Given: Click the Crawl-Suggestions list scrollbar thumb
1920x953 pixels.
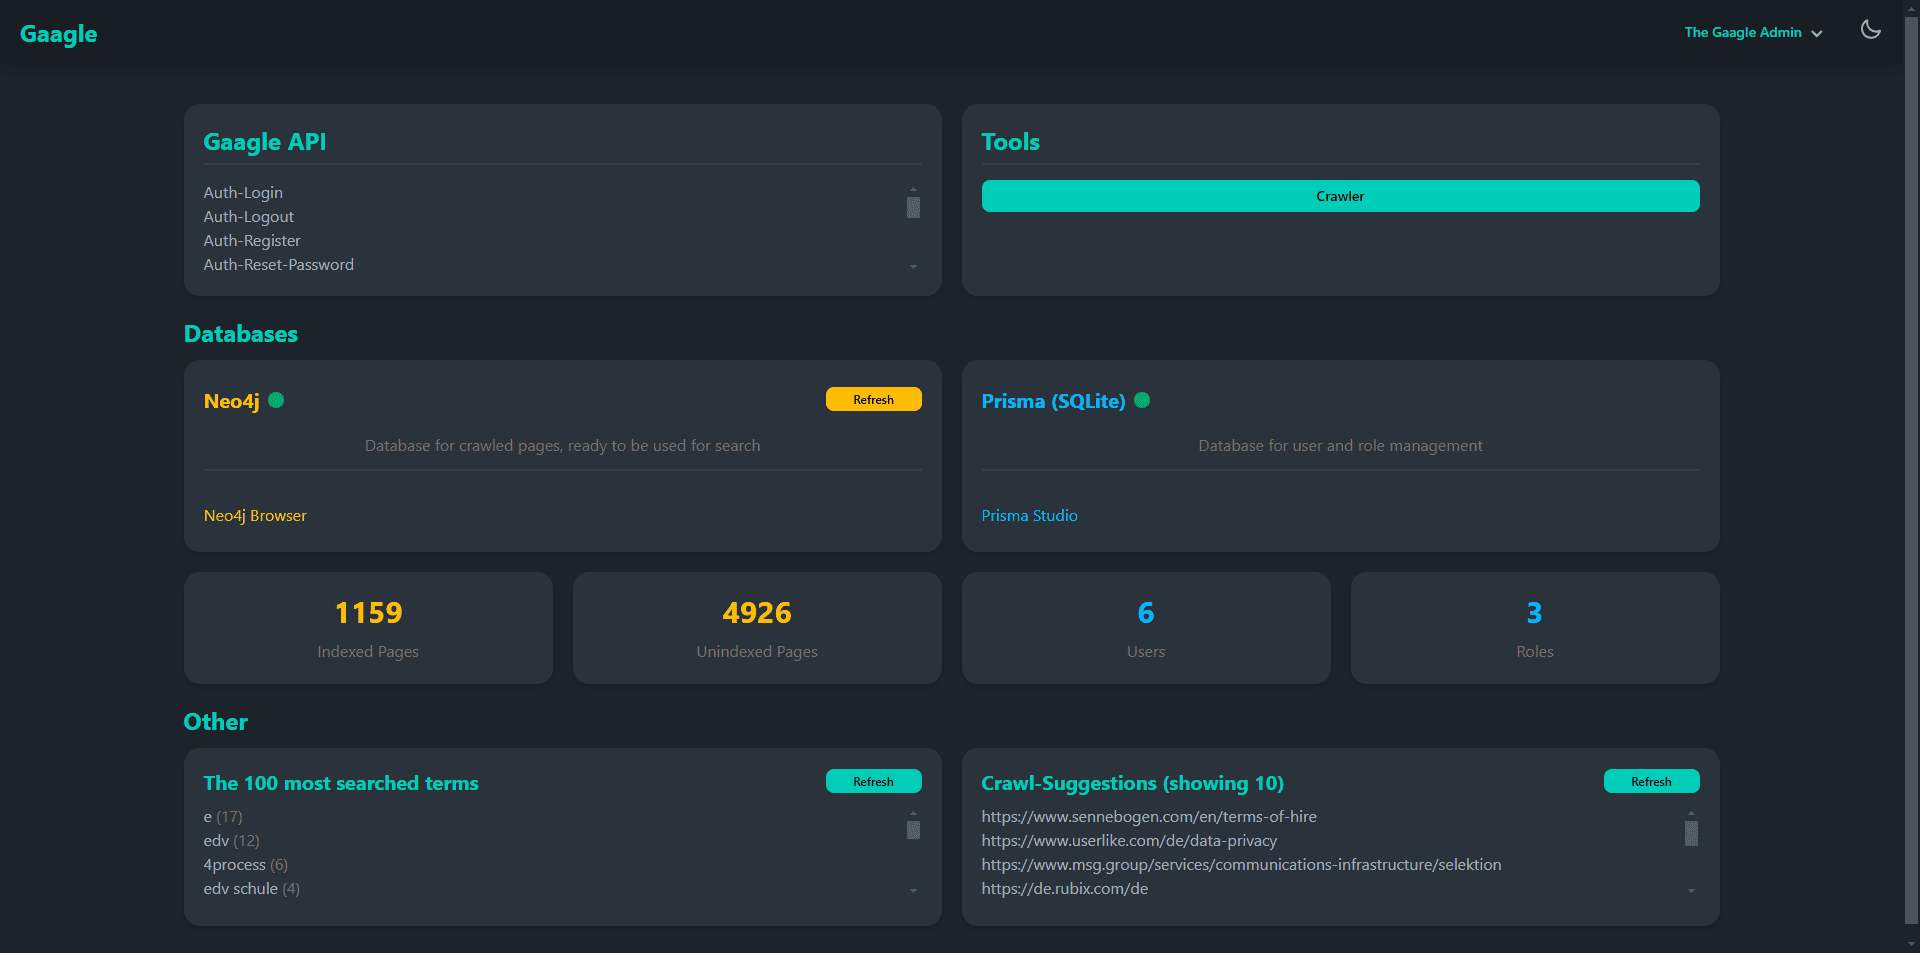Looking at the screenshot, I should 1691,833.
